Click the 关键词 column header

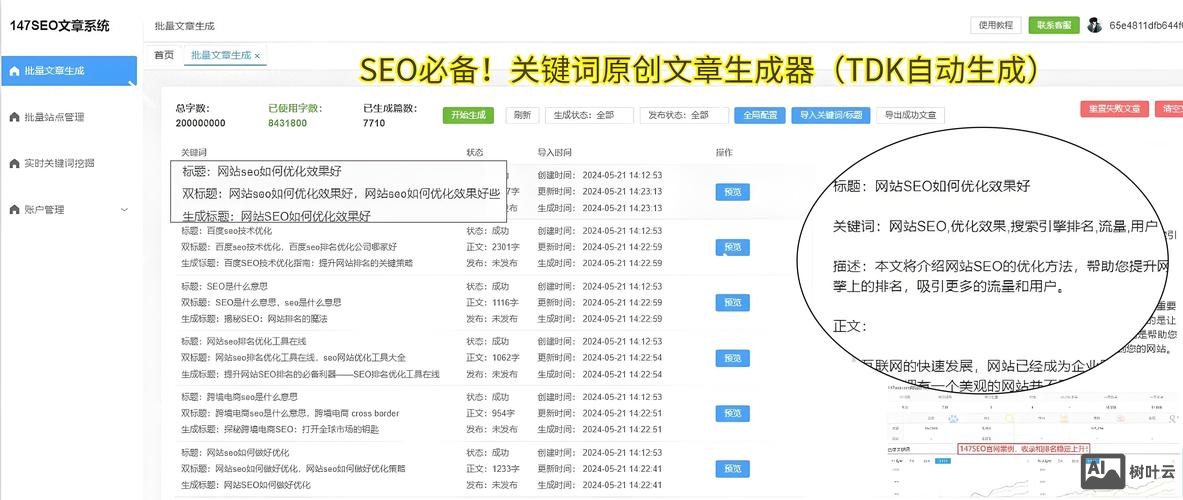pos(193,152)
